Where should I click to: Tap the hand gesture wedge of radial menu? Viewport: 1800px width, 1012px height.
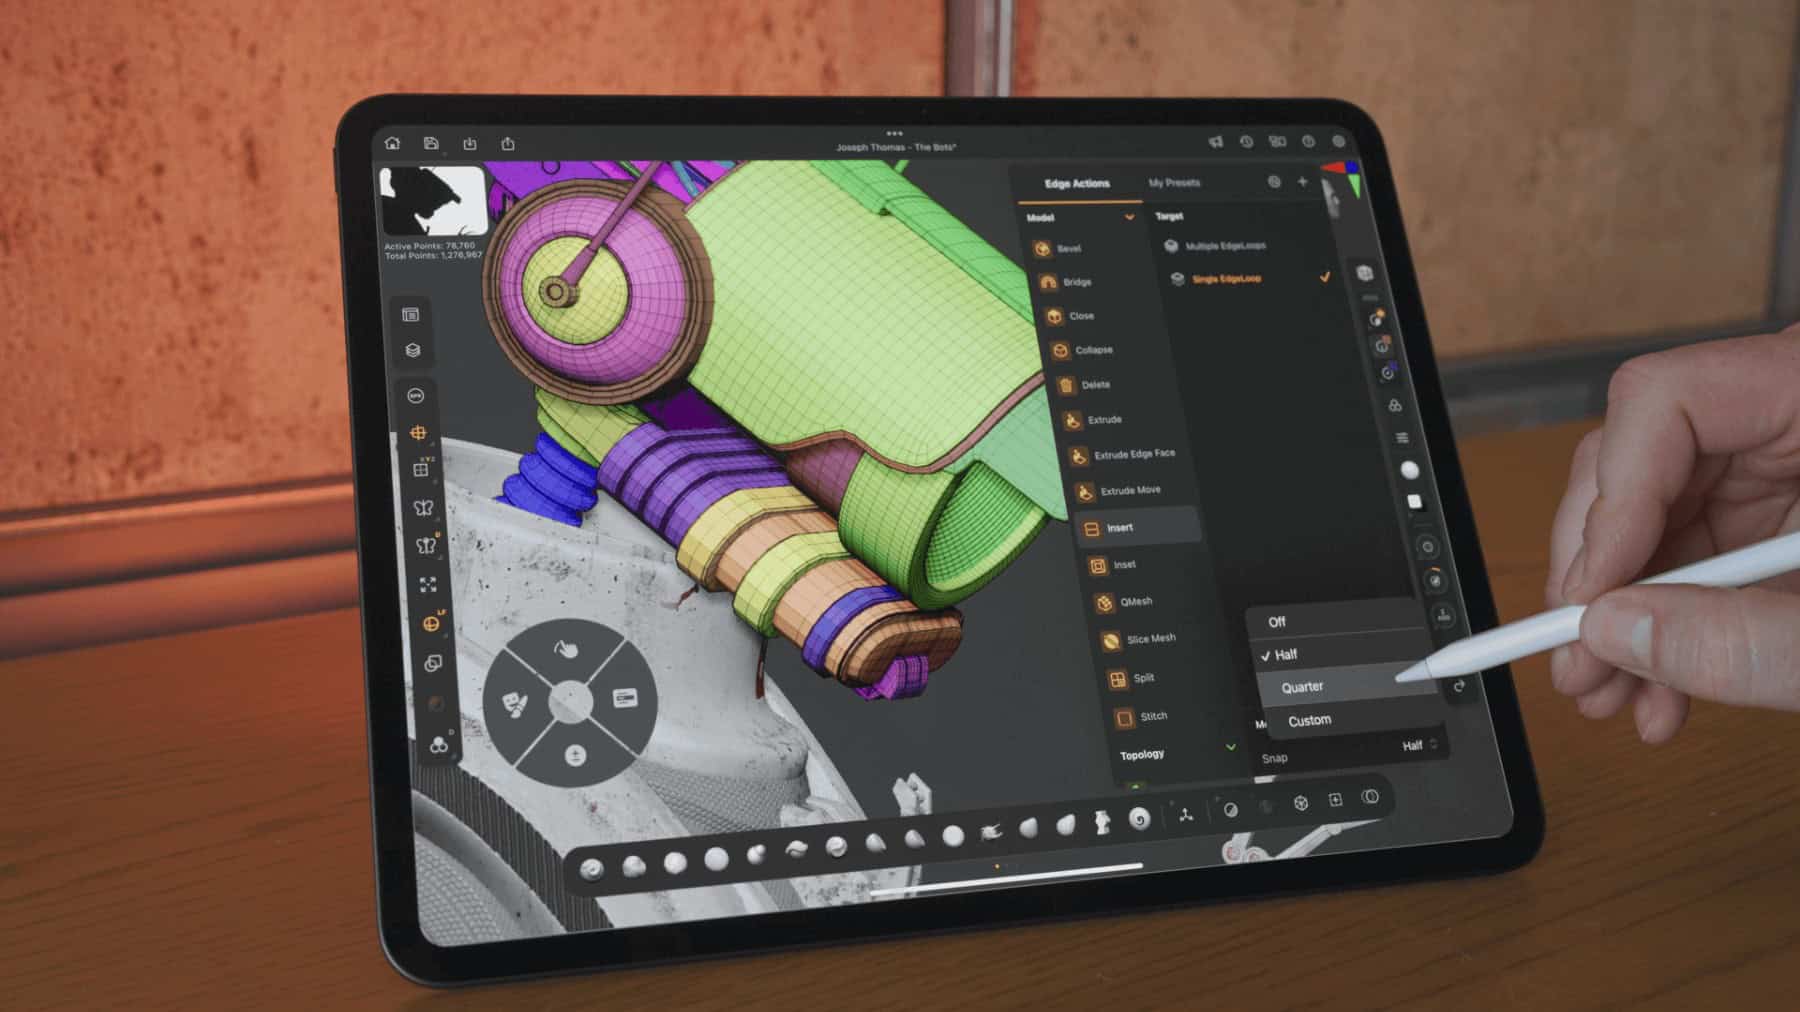pyautogui.click(x=566, y=649)
